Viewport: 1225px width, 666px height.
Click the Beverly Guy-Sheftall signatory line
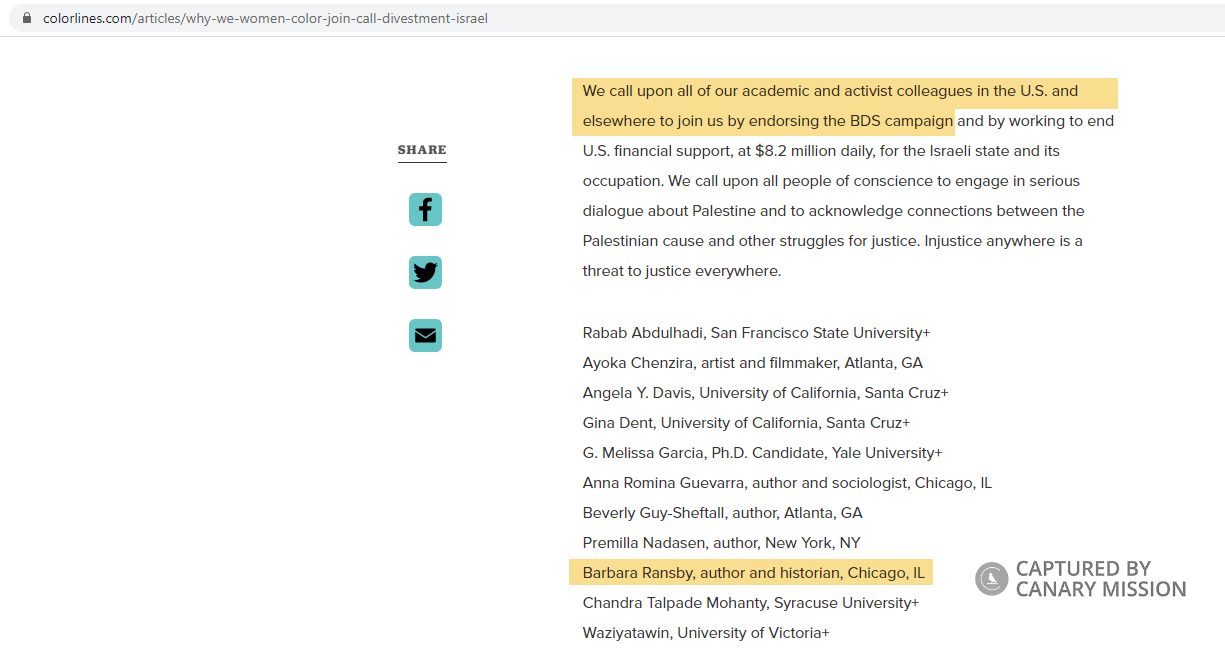(x=722, y=513)
